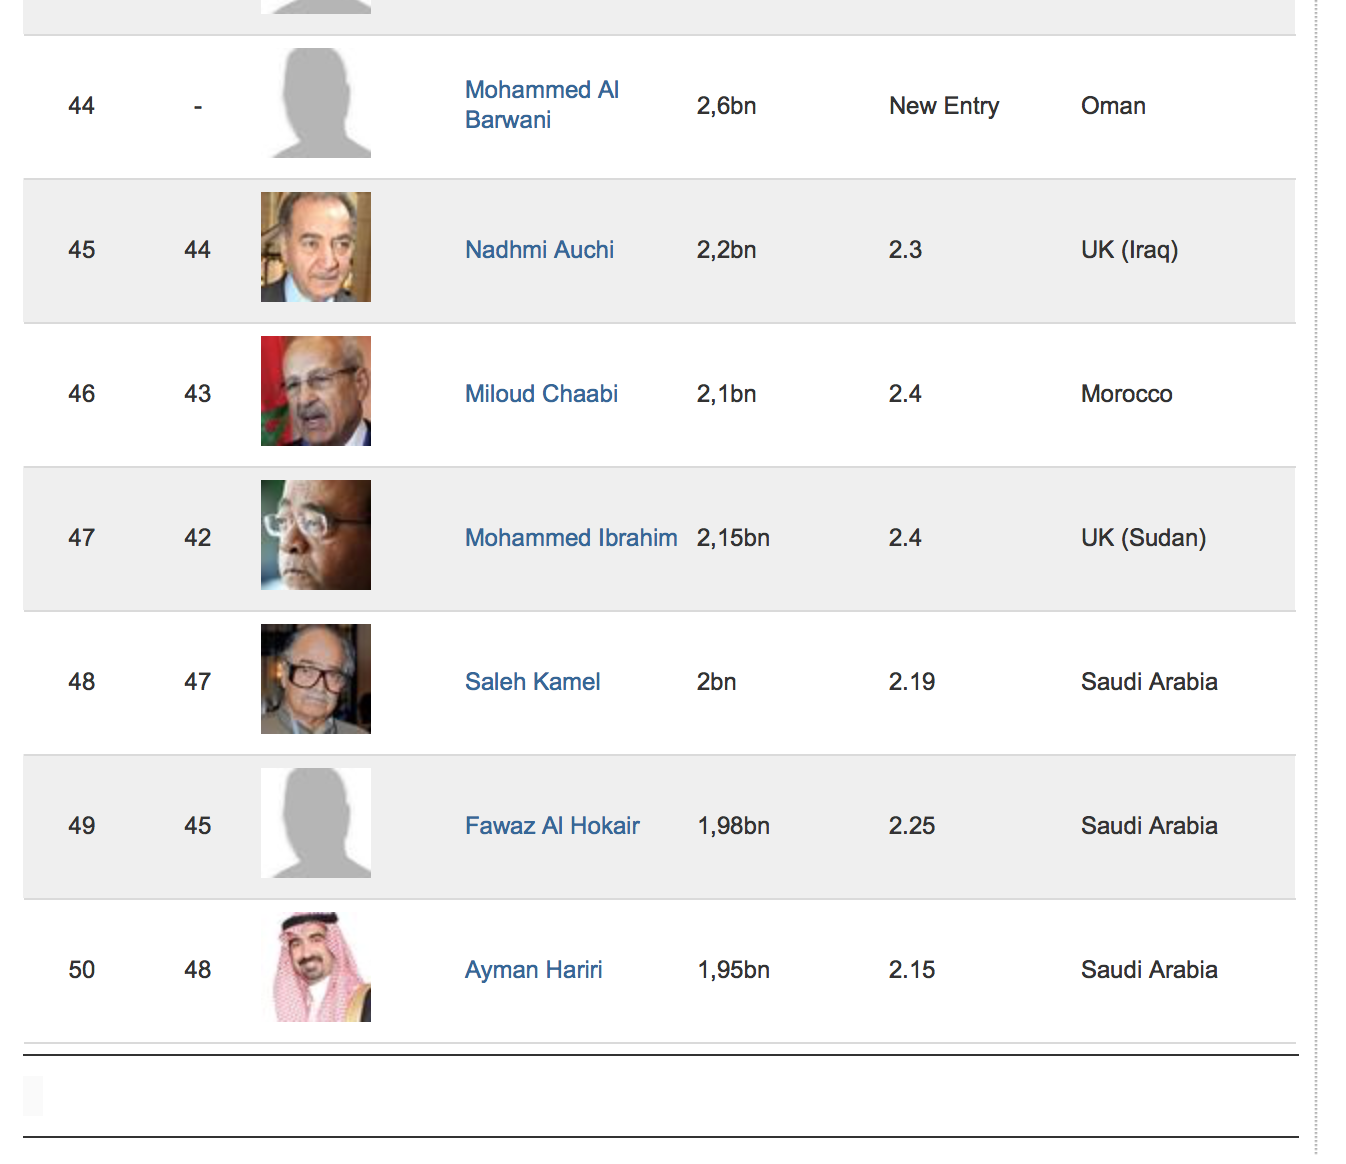The width and height of the screenshot is (1346, 1164).
Task: Open Mohammed Al Barwani profile link
Action: pyautogui.click(x=542, y=105)
